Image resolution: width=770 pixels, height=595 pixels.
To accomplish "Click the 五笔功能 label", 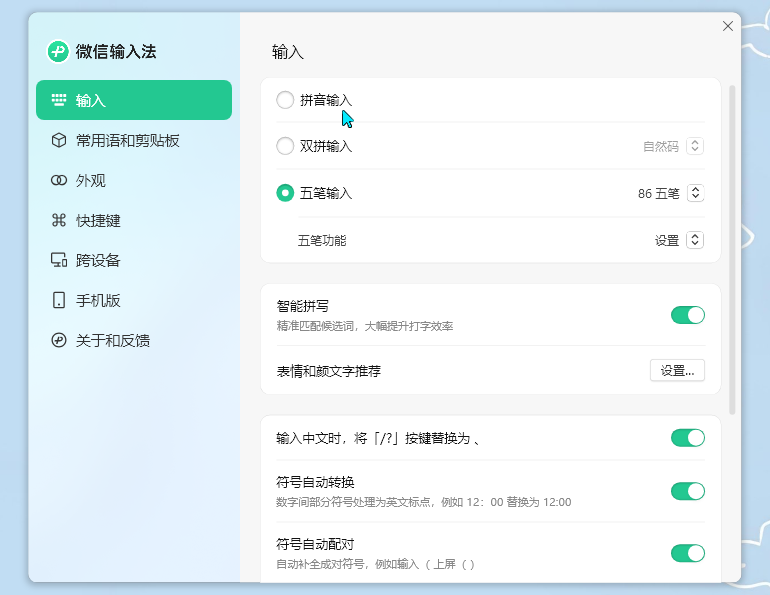I will point(322,241).
